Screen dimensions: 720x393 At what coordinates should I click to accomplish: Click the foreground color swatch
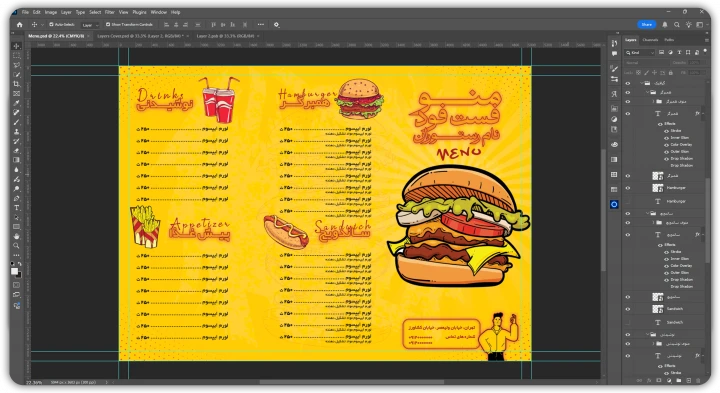[x=14, y=271]
